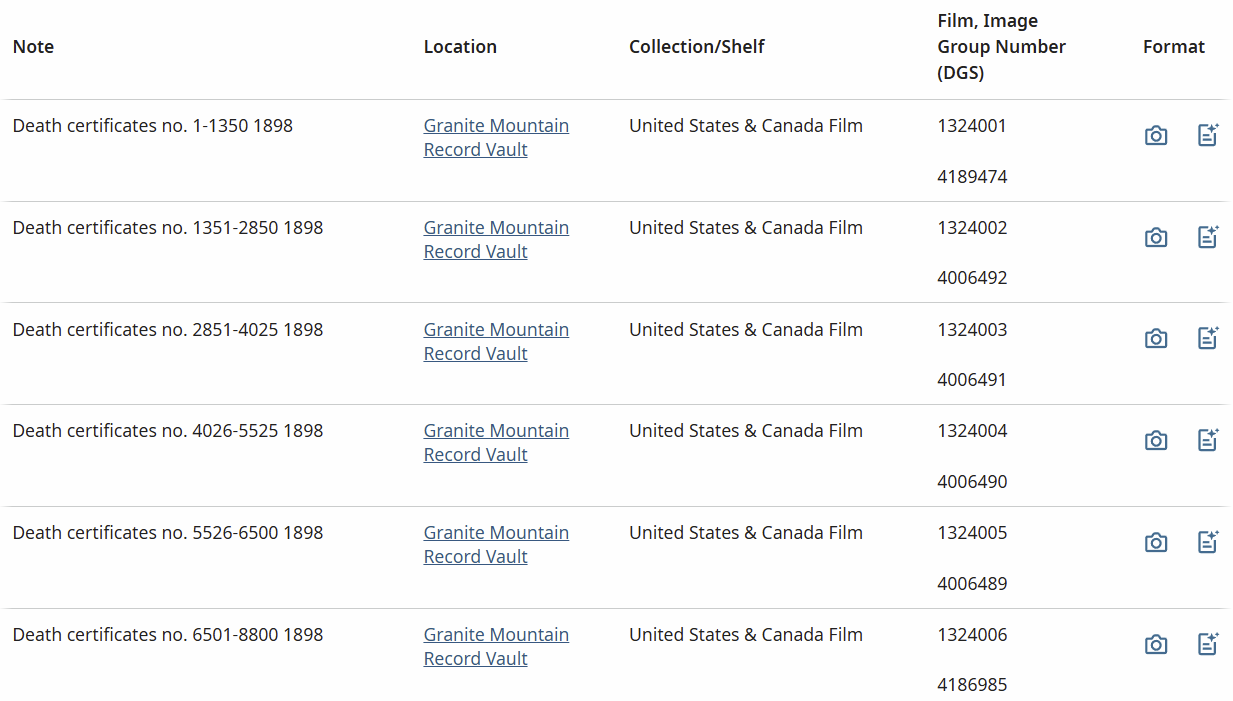Select note 'Death certificates no. 4026-5525 1898'
This screenshot has width=1233, height=701.
tap(168, 431)
